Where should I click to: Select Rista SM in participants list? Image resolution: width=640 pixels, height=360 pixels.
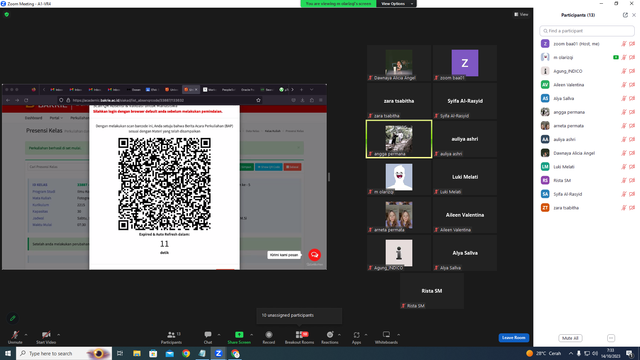(587, 180)
